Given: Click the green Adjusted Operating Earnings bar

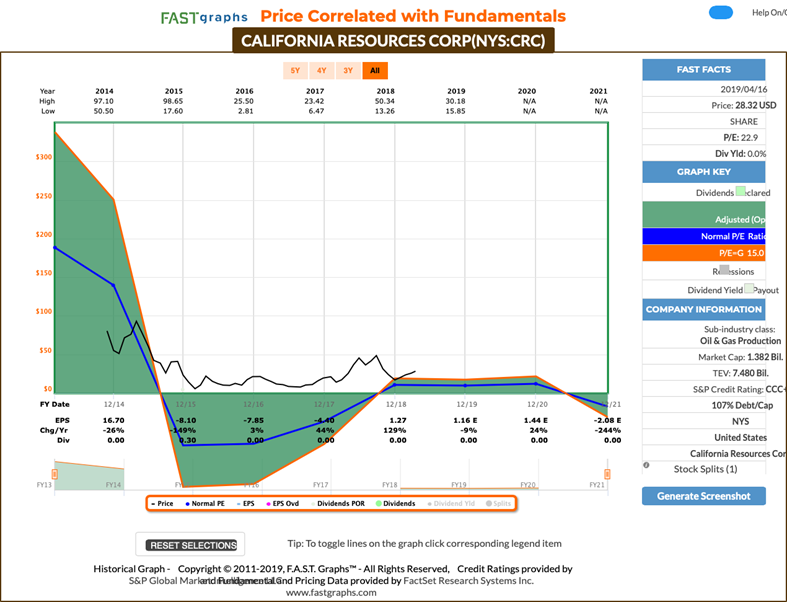Looking at the screenshot, I should tap(704, 215).
